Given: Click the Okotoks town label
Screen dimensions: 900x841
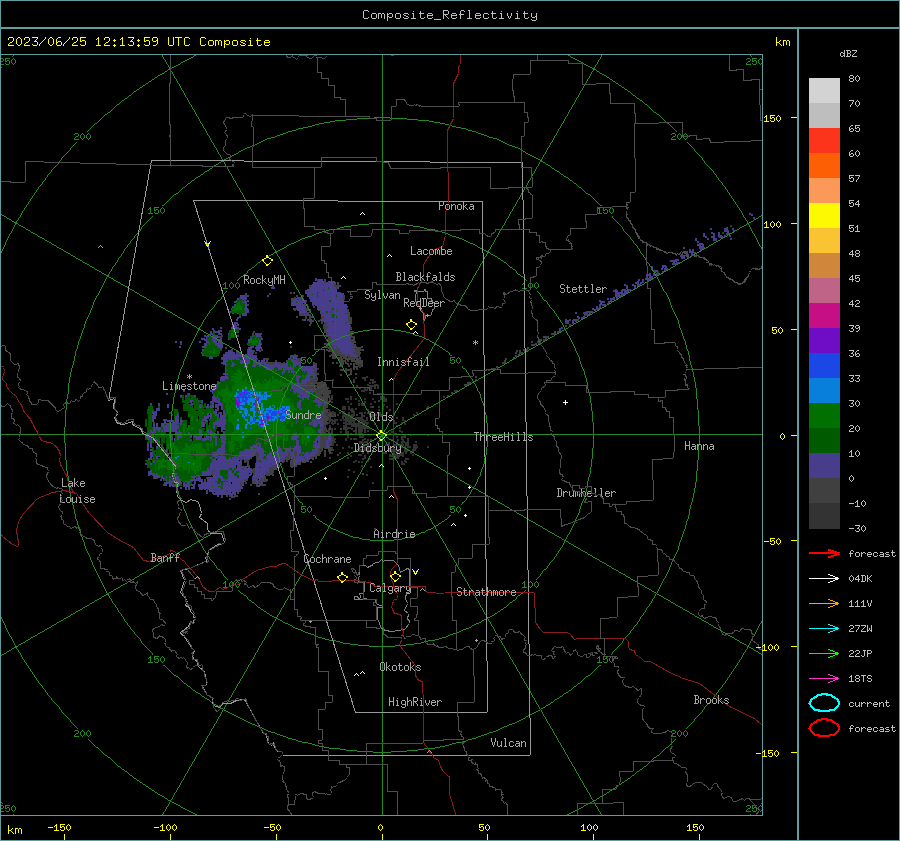Looking at the screenshot, I should pyautogui.click(x=400, y=667).
